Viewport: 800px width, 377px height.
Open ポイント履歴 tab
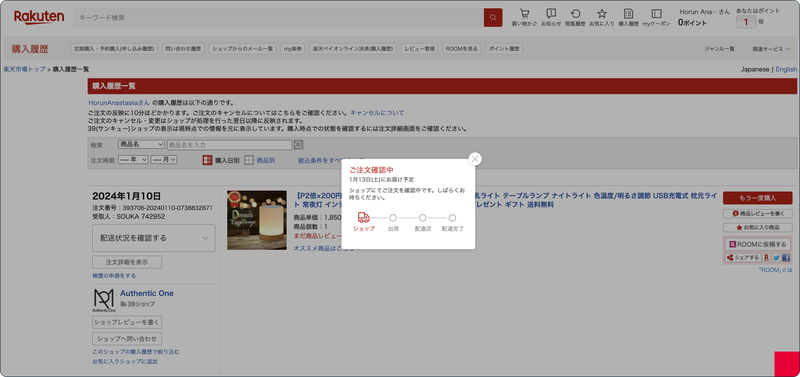(x=504, y=49)
